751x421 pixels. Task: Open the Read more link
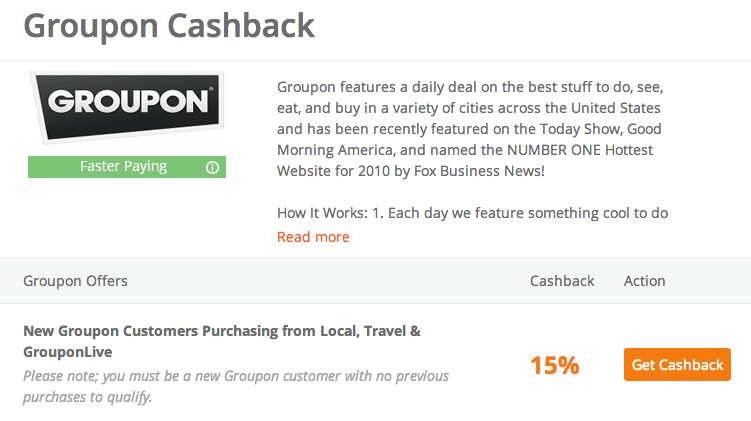[313, 237]
